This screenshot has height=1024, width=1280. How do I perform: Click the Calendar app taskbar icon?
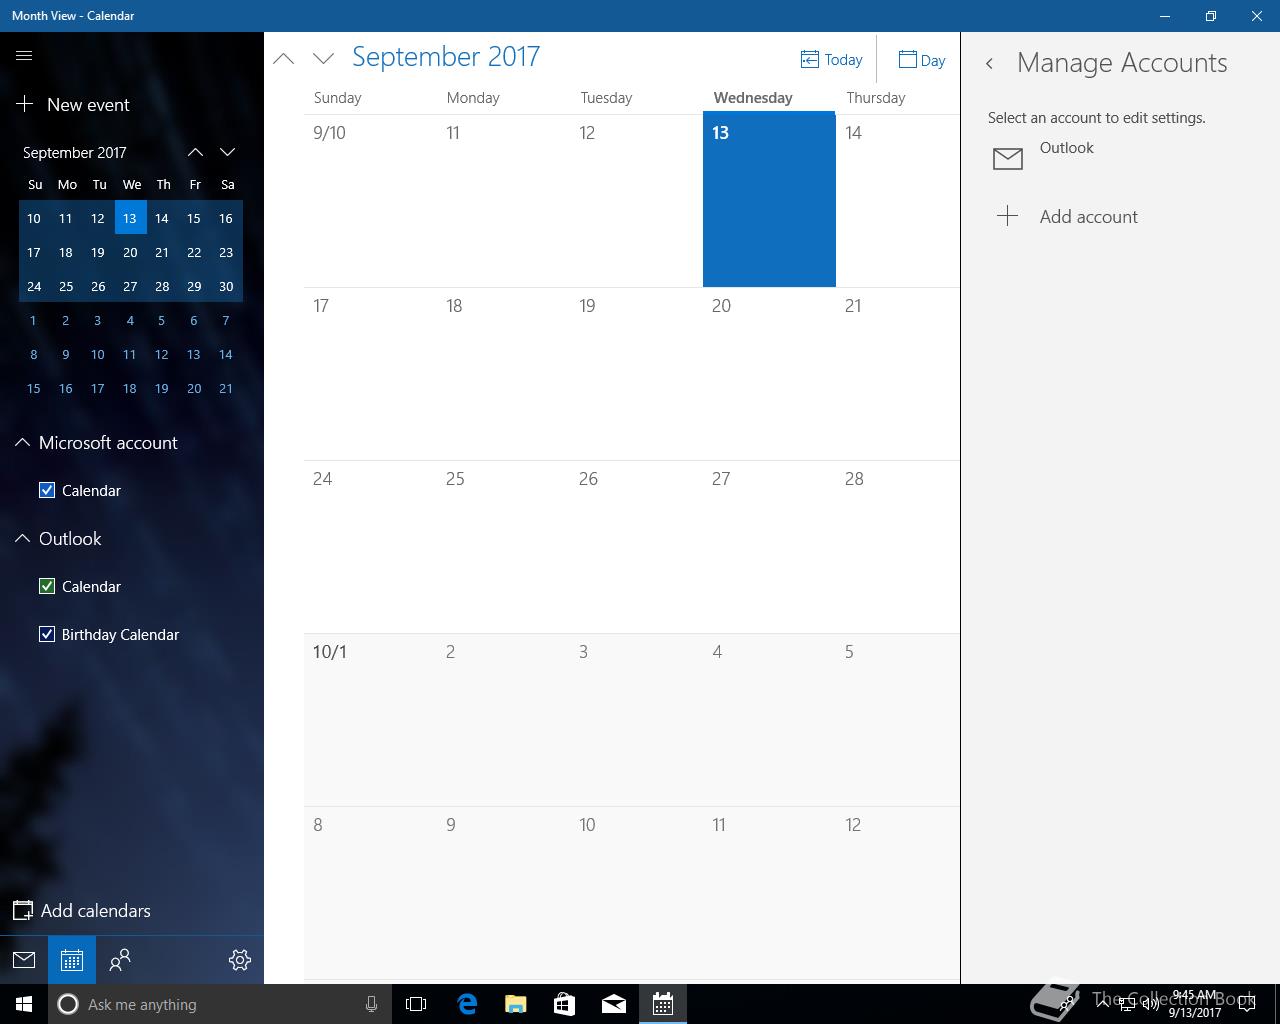coord(663,1004)
